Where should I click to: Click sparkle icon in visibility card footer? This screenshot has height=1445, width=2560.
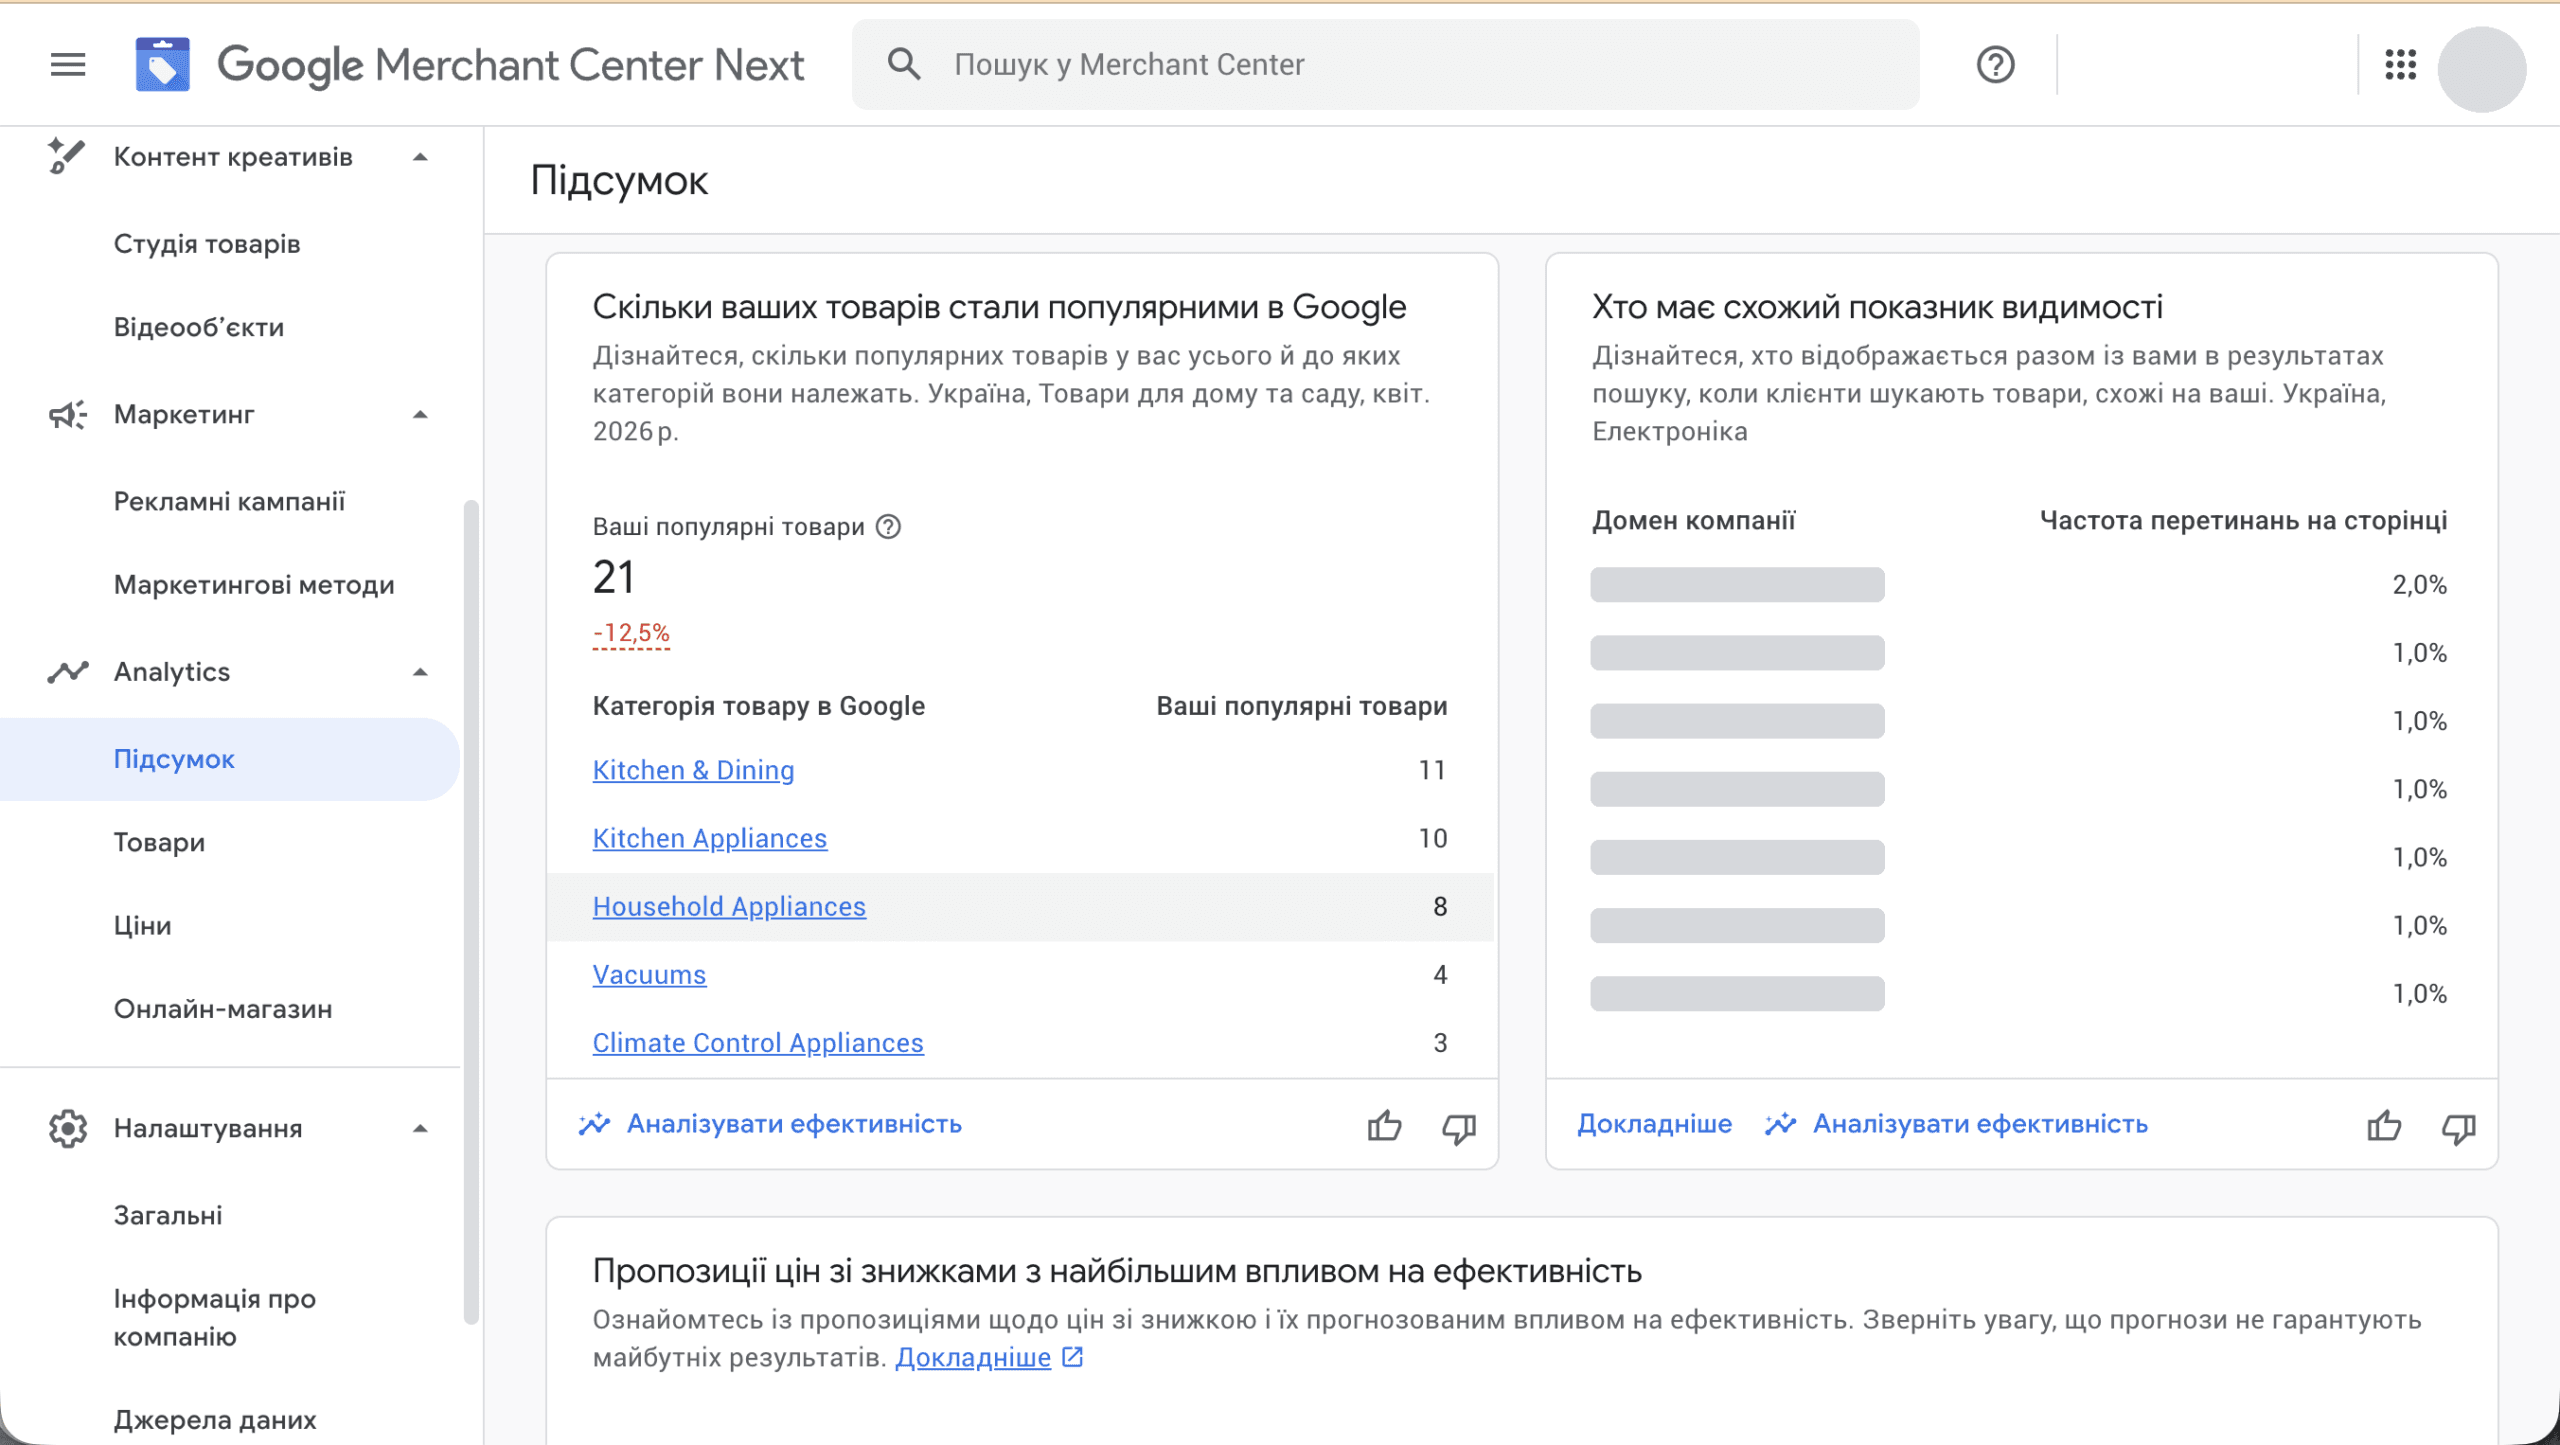[1780, 1124]
